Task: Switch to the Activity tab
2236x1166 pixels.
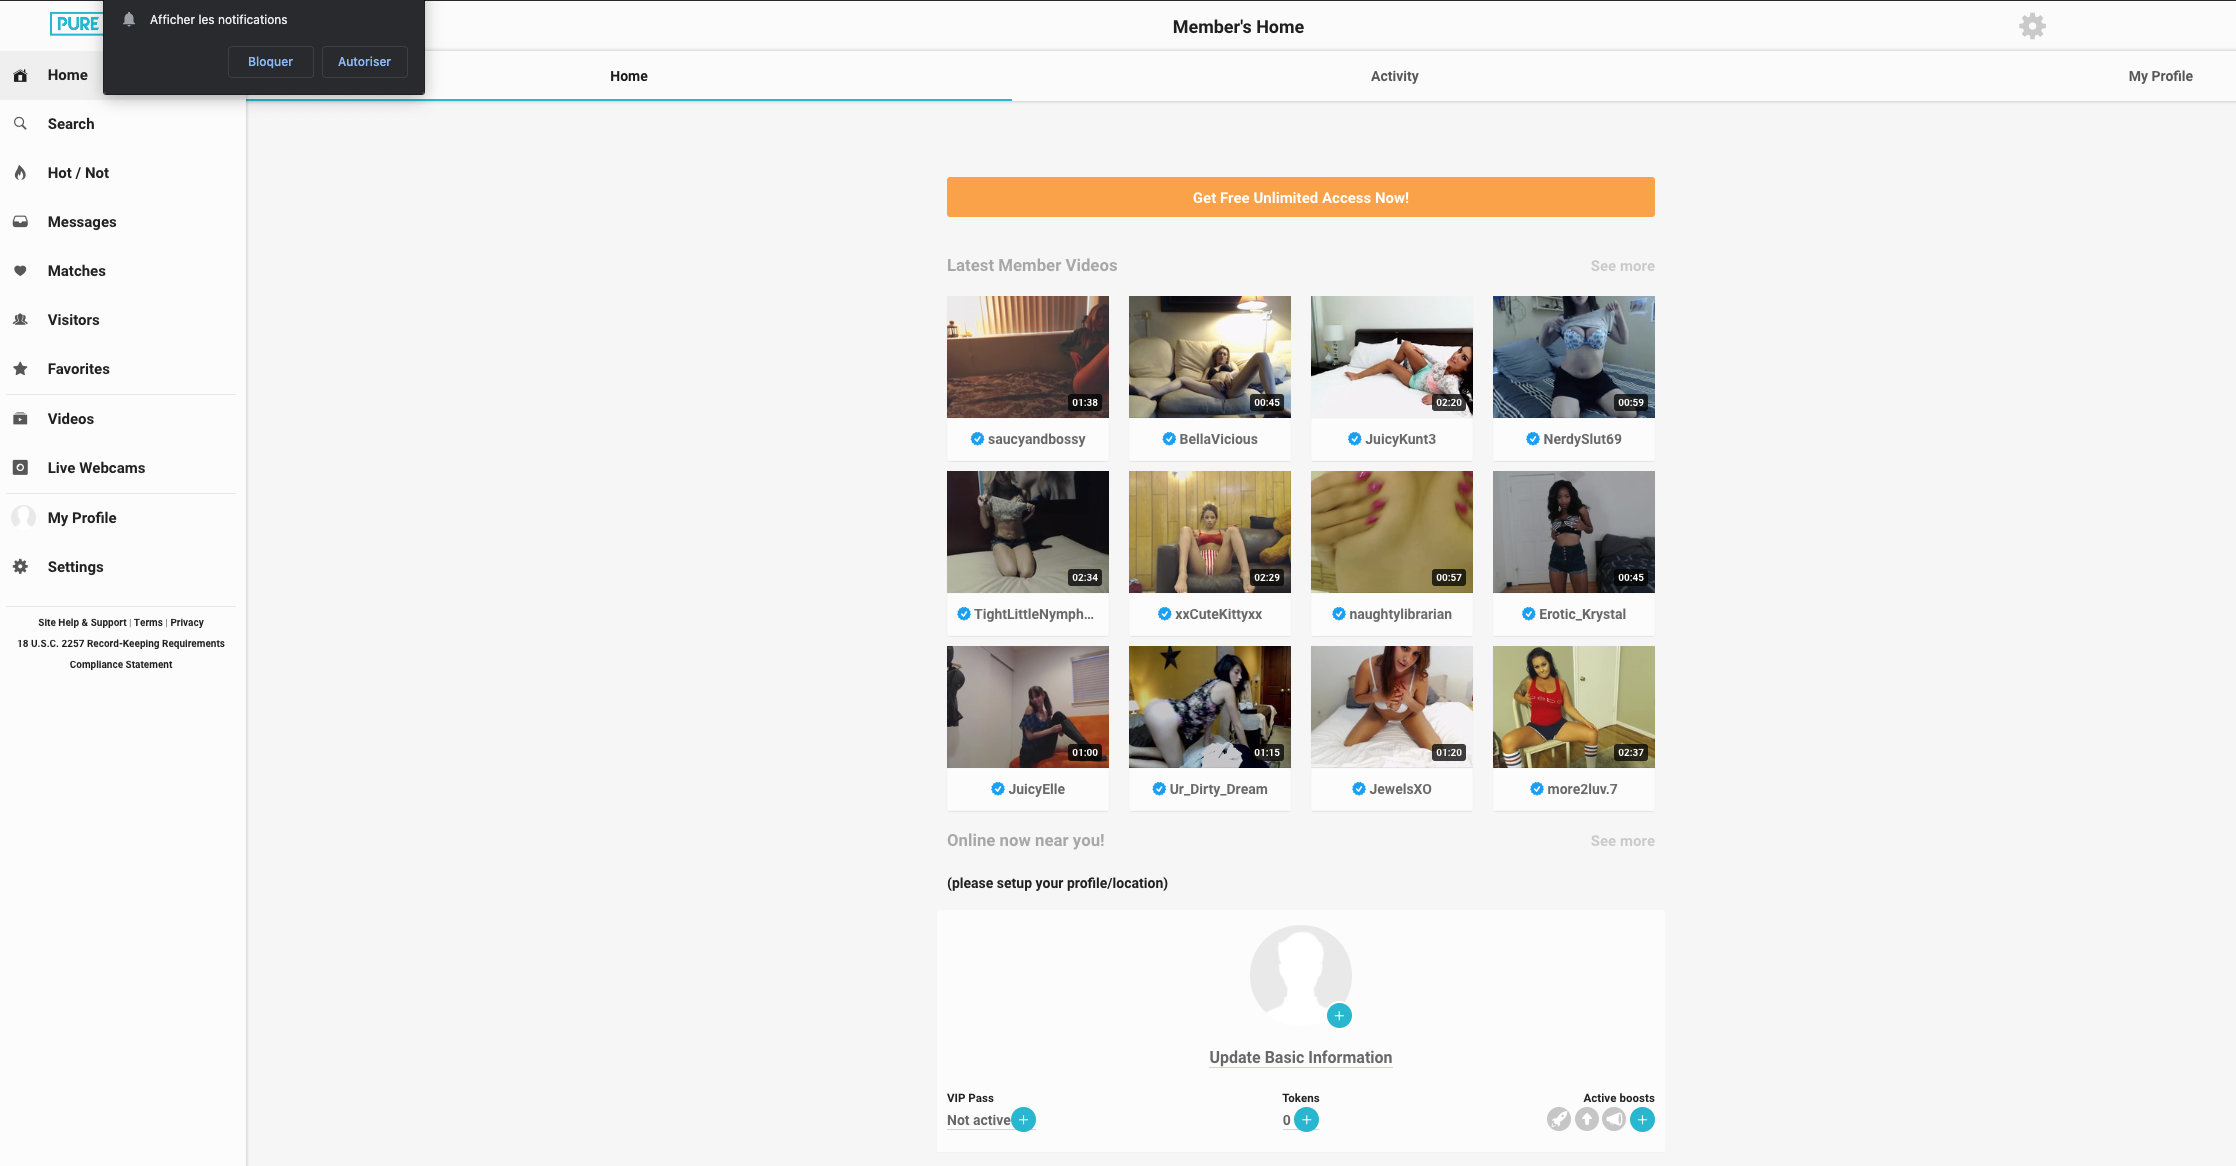Action: 1394,76
